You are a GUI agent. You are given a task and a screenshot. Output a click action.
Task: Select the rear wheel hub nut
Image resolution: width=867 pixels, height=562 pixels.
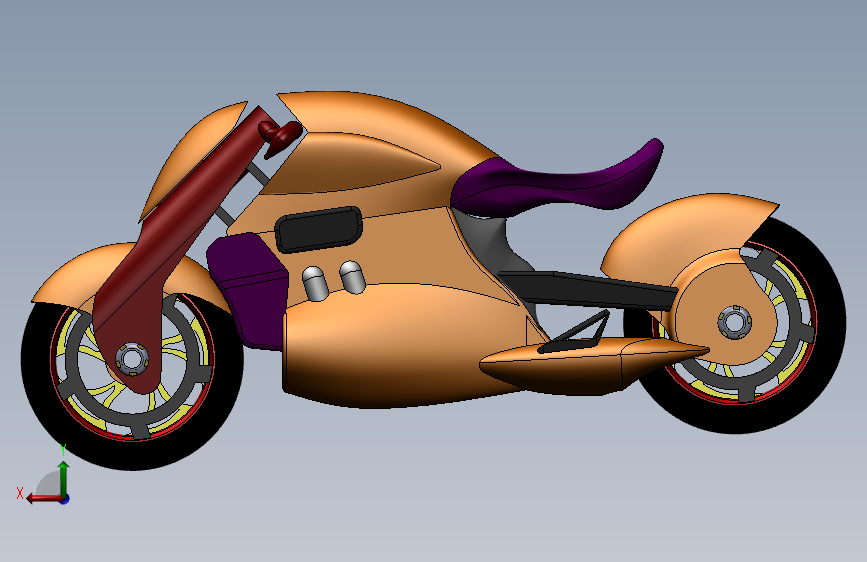(x=734, y=322)
